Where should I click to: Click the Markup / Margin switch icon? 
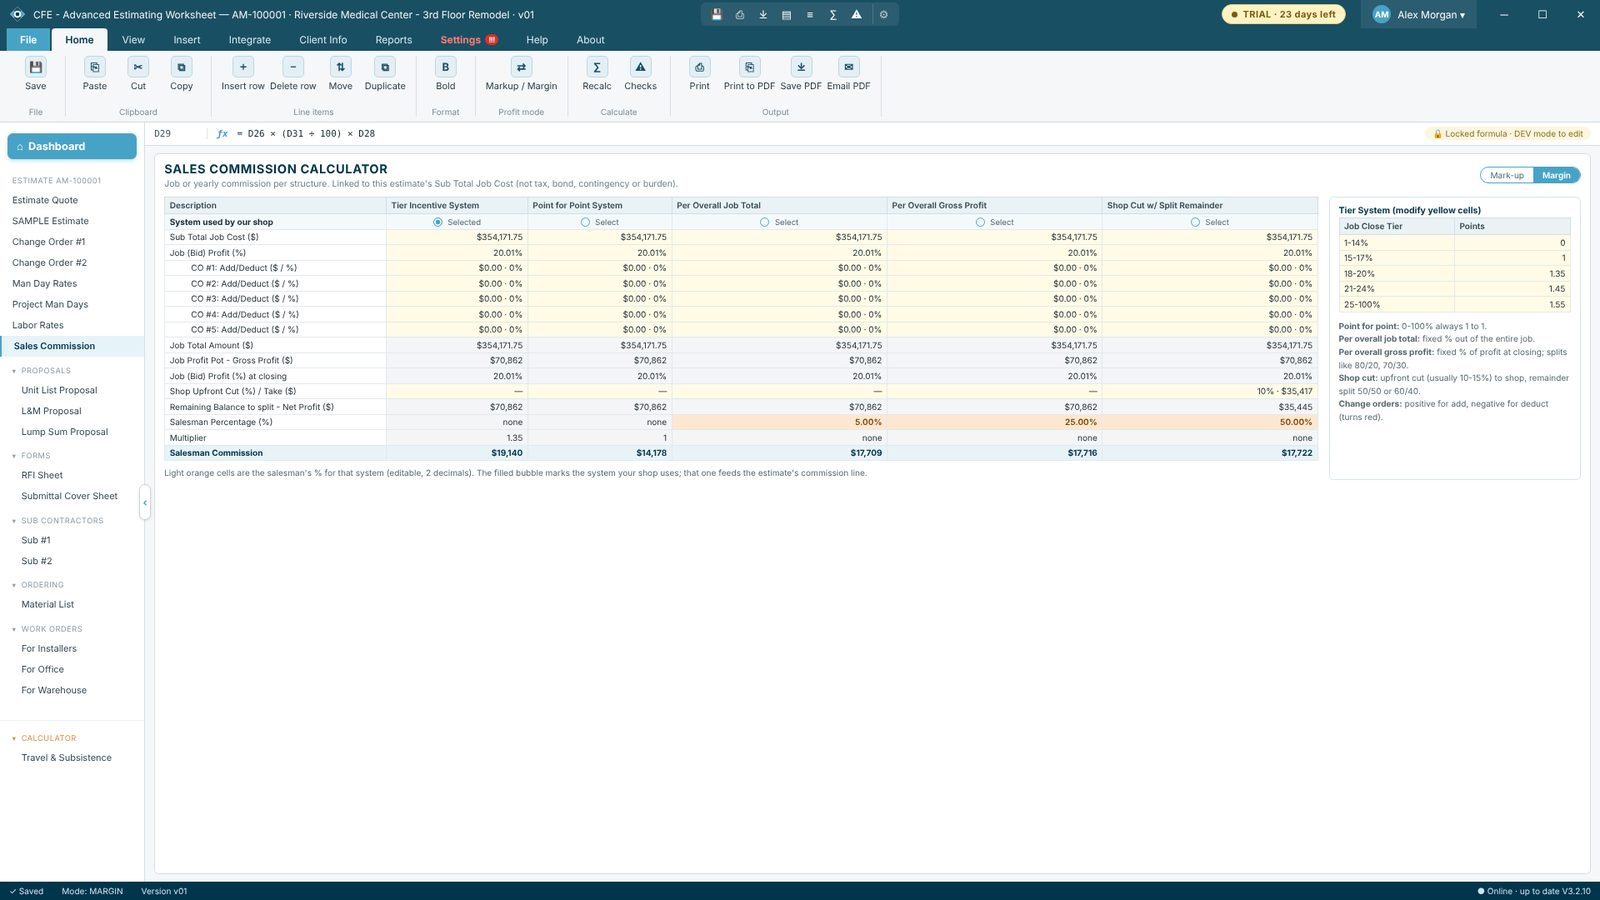(x=521, y=67)
